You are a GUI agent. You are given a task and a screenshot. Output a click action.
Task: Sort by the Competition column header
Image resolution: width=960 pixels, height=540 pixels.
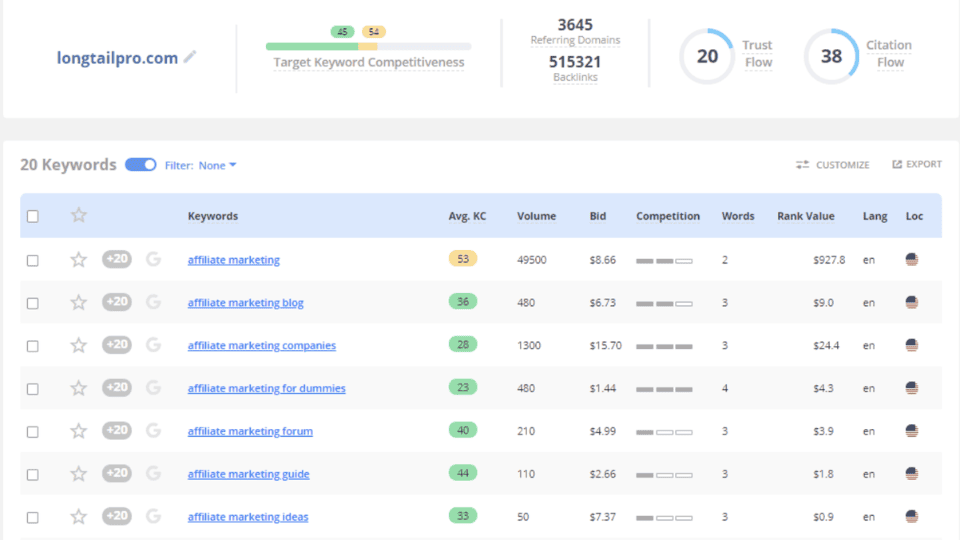(x=667, y=216)
